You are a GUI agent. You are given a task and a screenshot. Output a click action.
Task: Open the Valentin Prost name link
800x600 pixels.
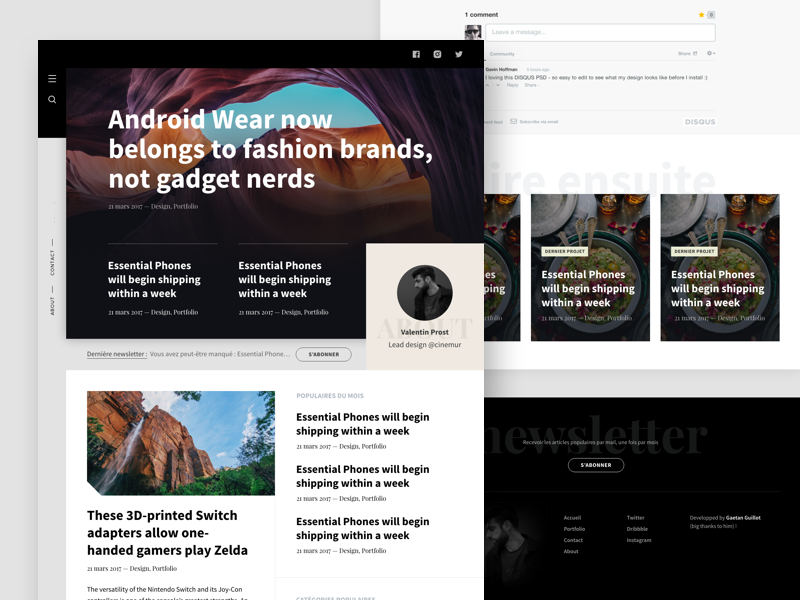click(x=424, y=332)
